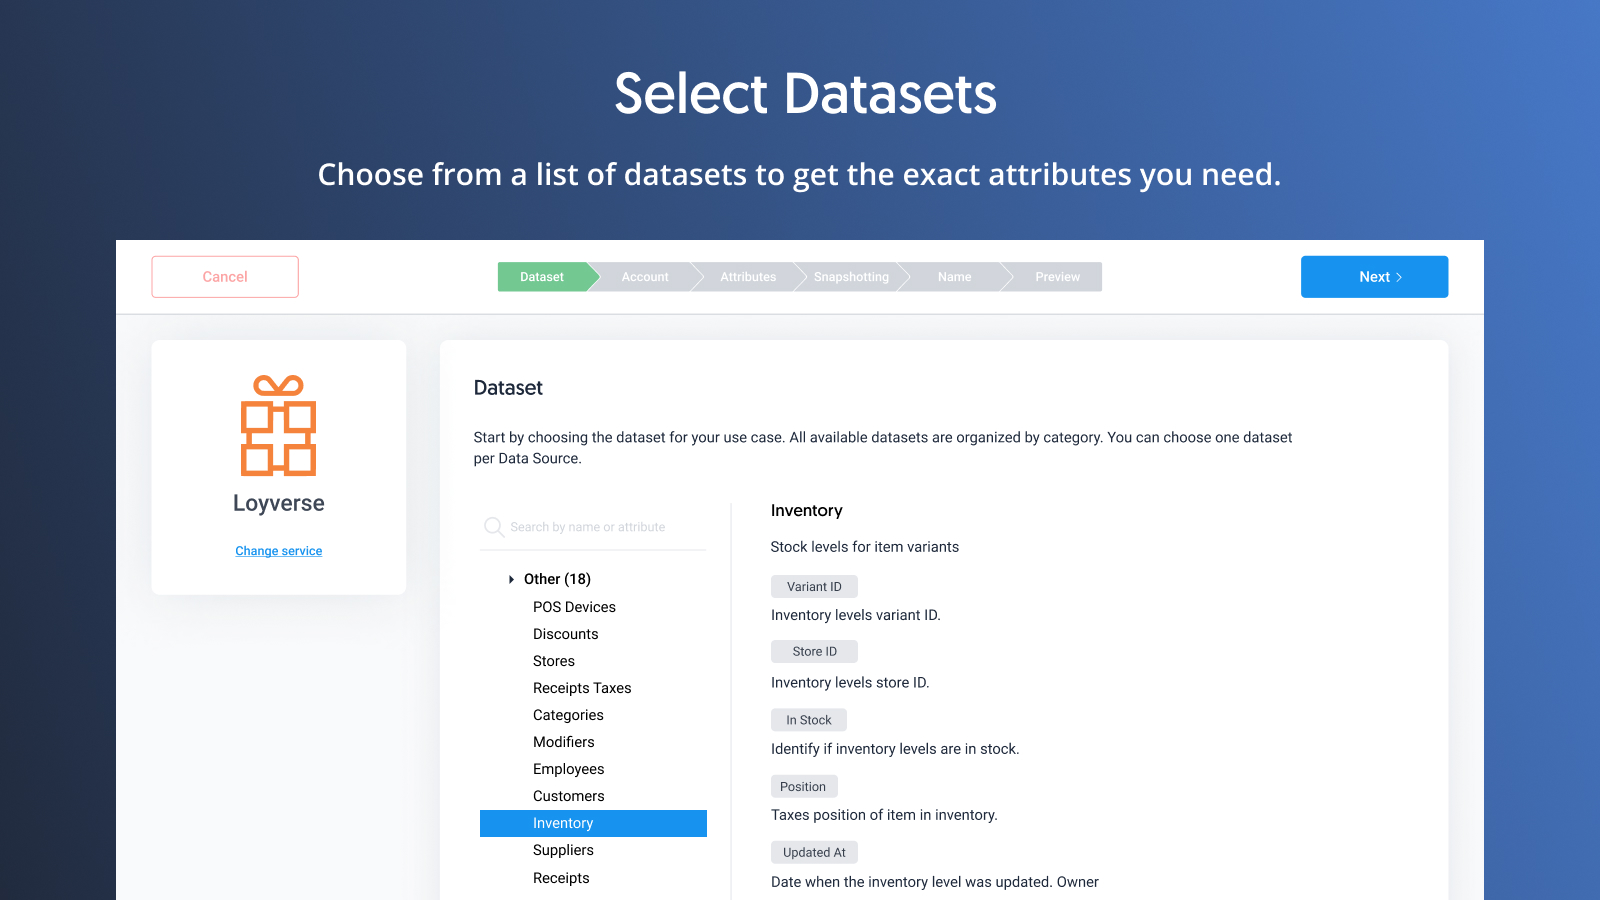
Task: Select the Variant ID attribute tag
Action: point(814,586)
